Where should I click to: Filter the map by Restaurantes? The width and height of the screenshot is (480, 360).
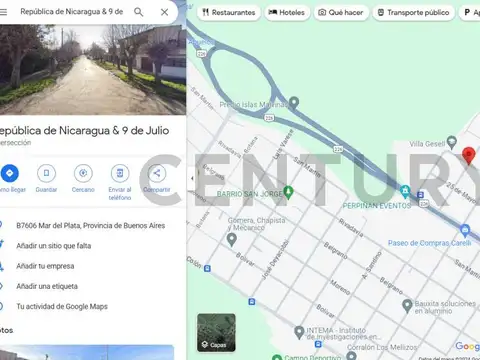(x=229, y=13)
